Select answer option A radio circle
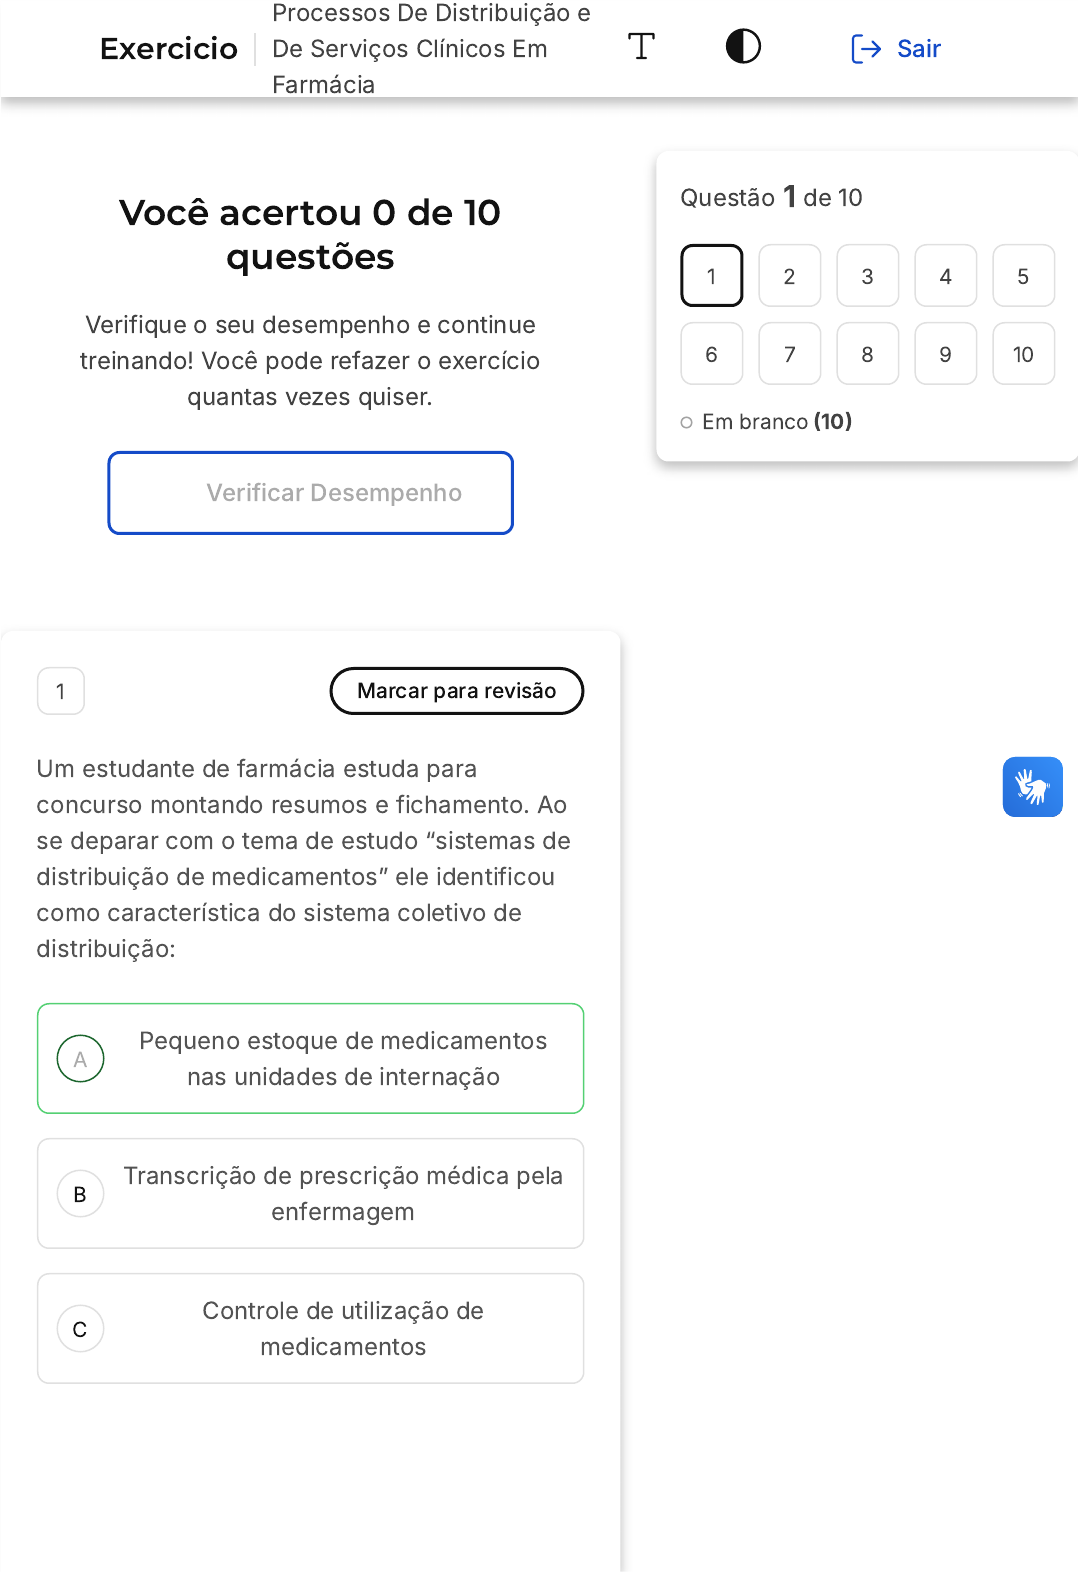Screen dimensions: 1079x1572 pos(81,1059)
